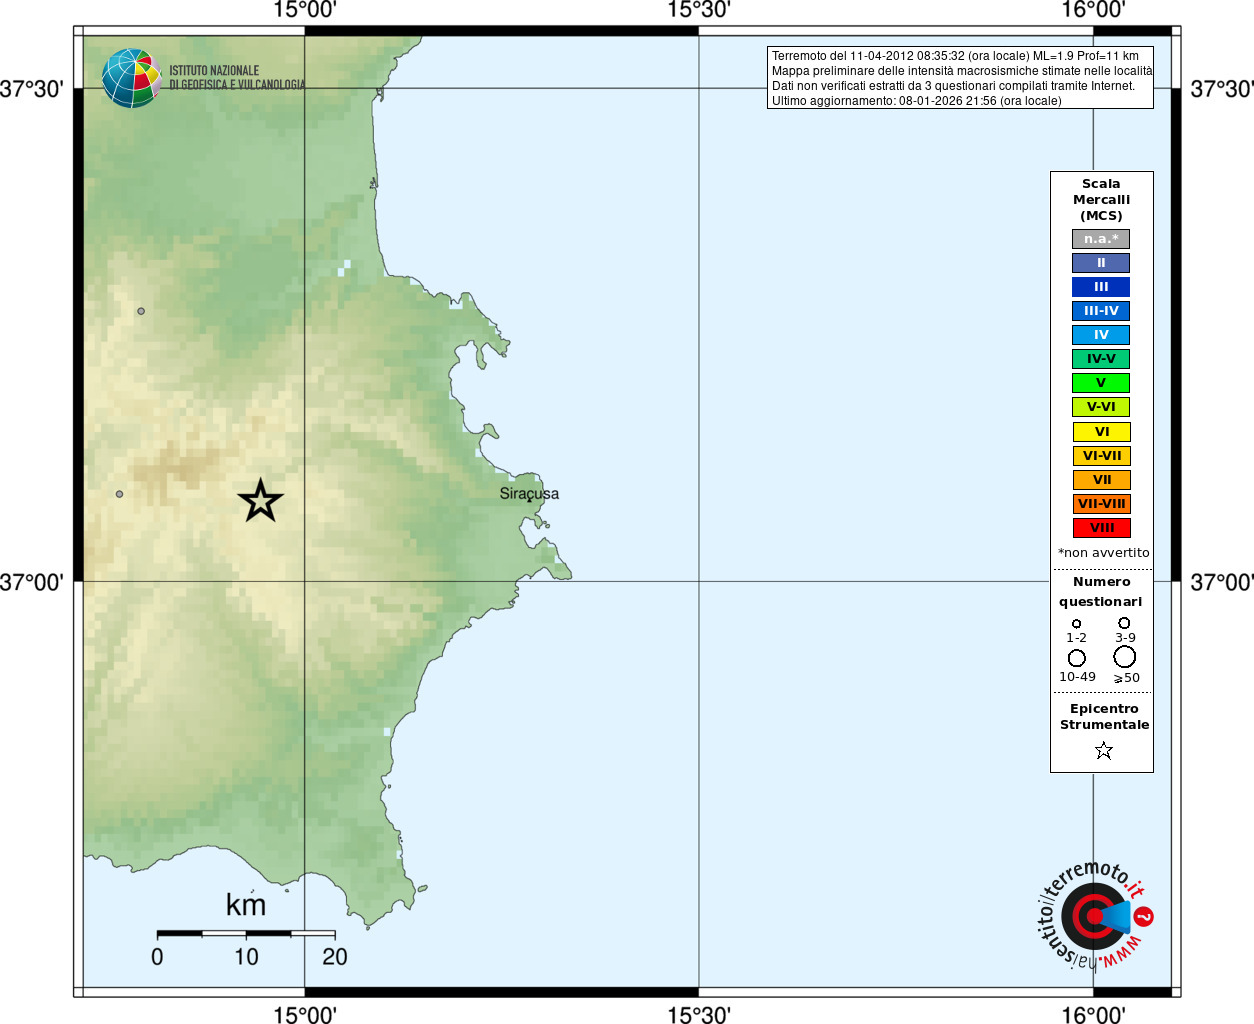Click the gray n.a. intensity swatch

1101,239
